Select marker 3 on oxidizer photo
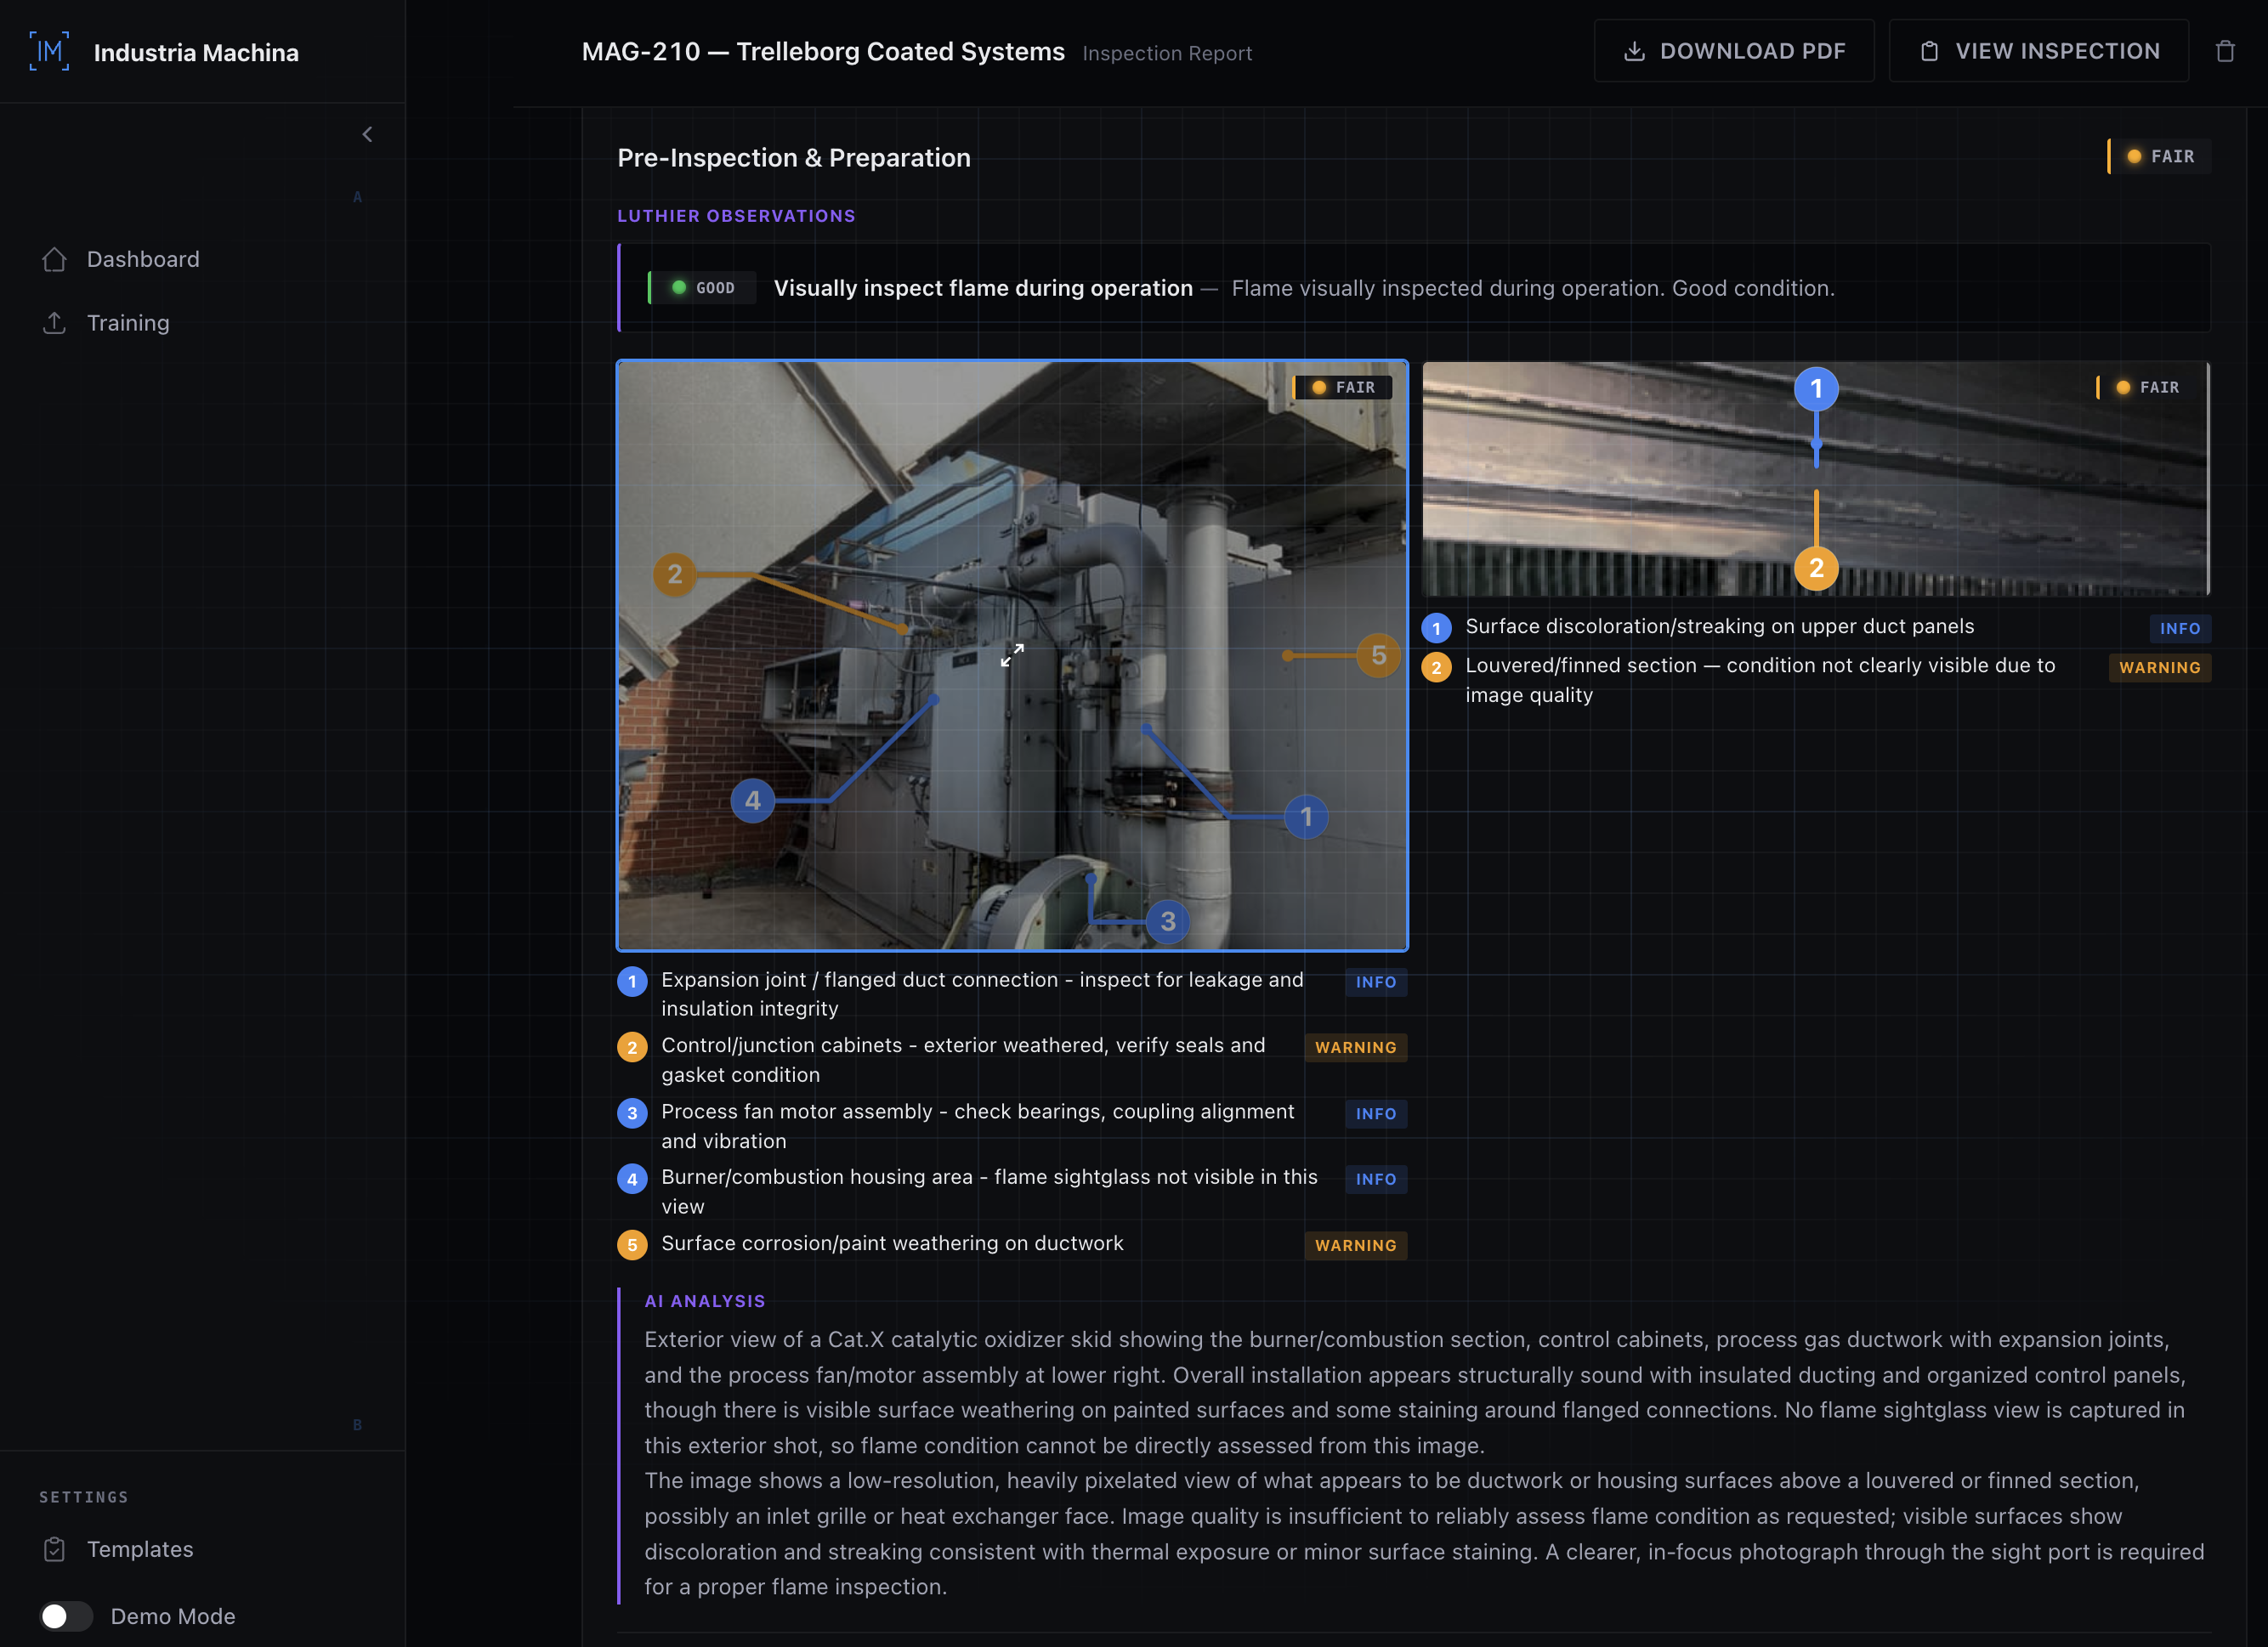 [x=1168, y=921]
